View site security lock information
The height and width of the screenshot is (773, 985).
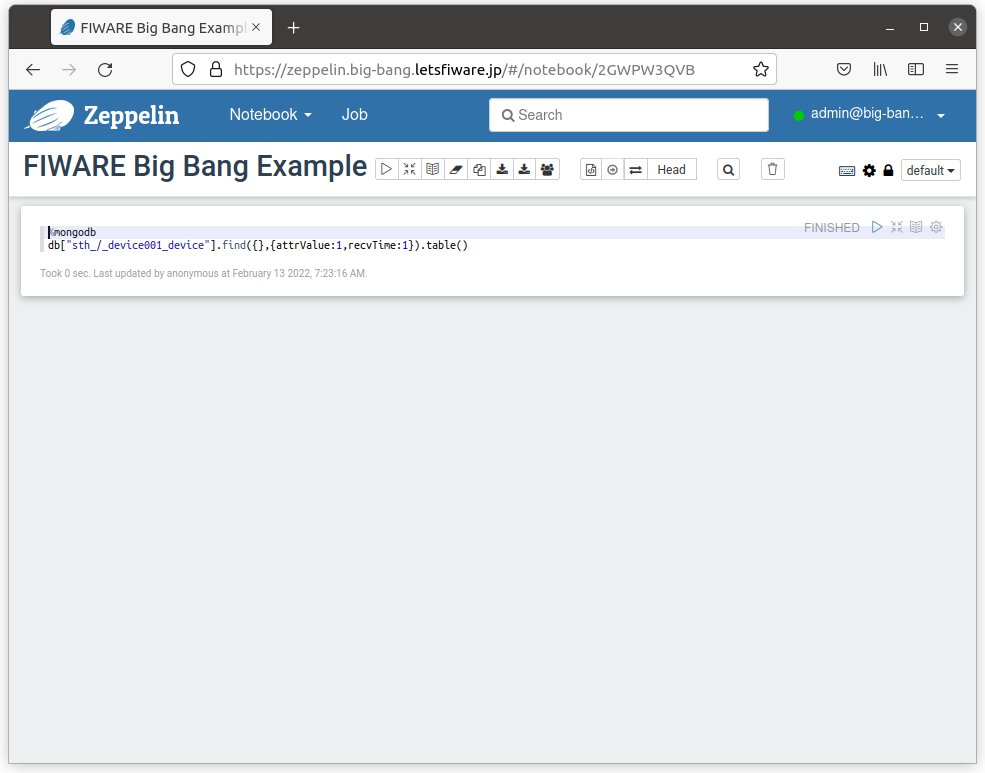(x=215, y=70)
